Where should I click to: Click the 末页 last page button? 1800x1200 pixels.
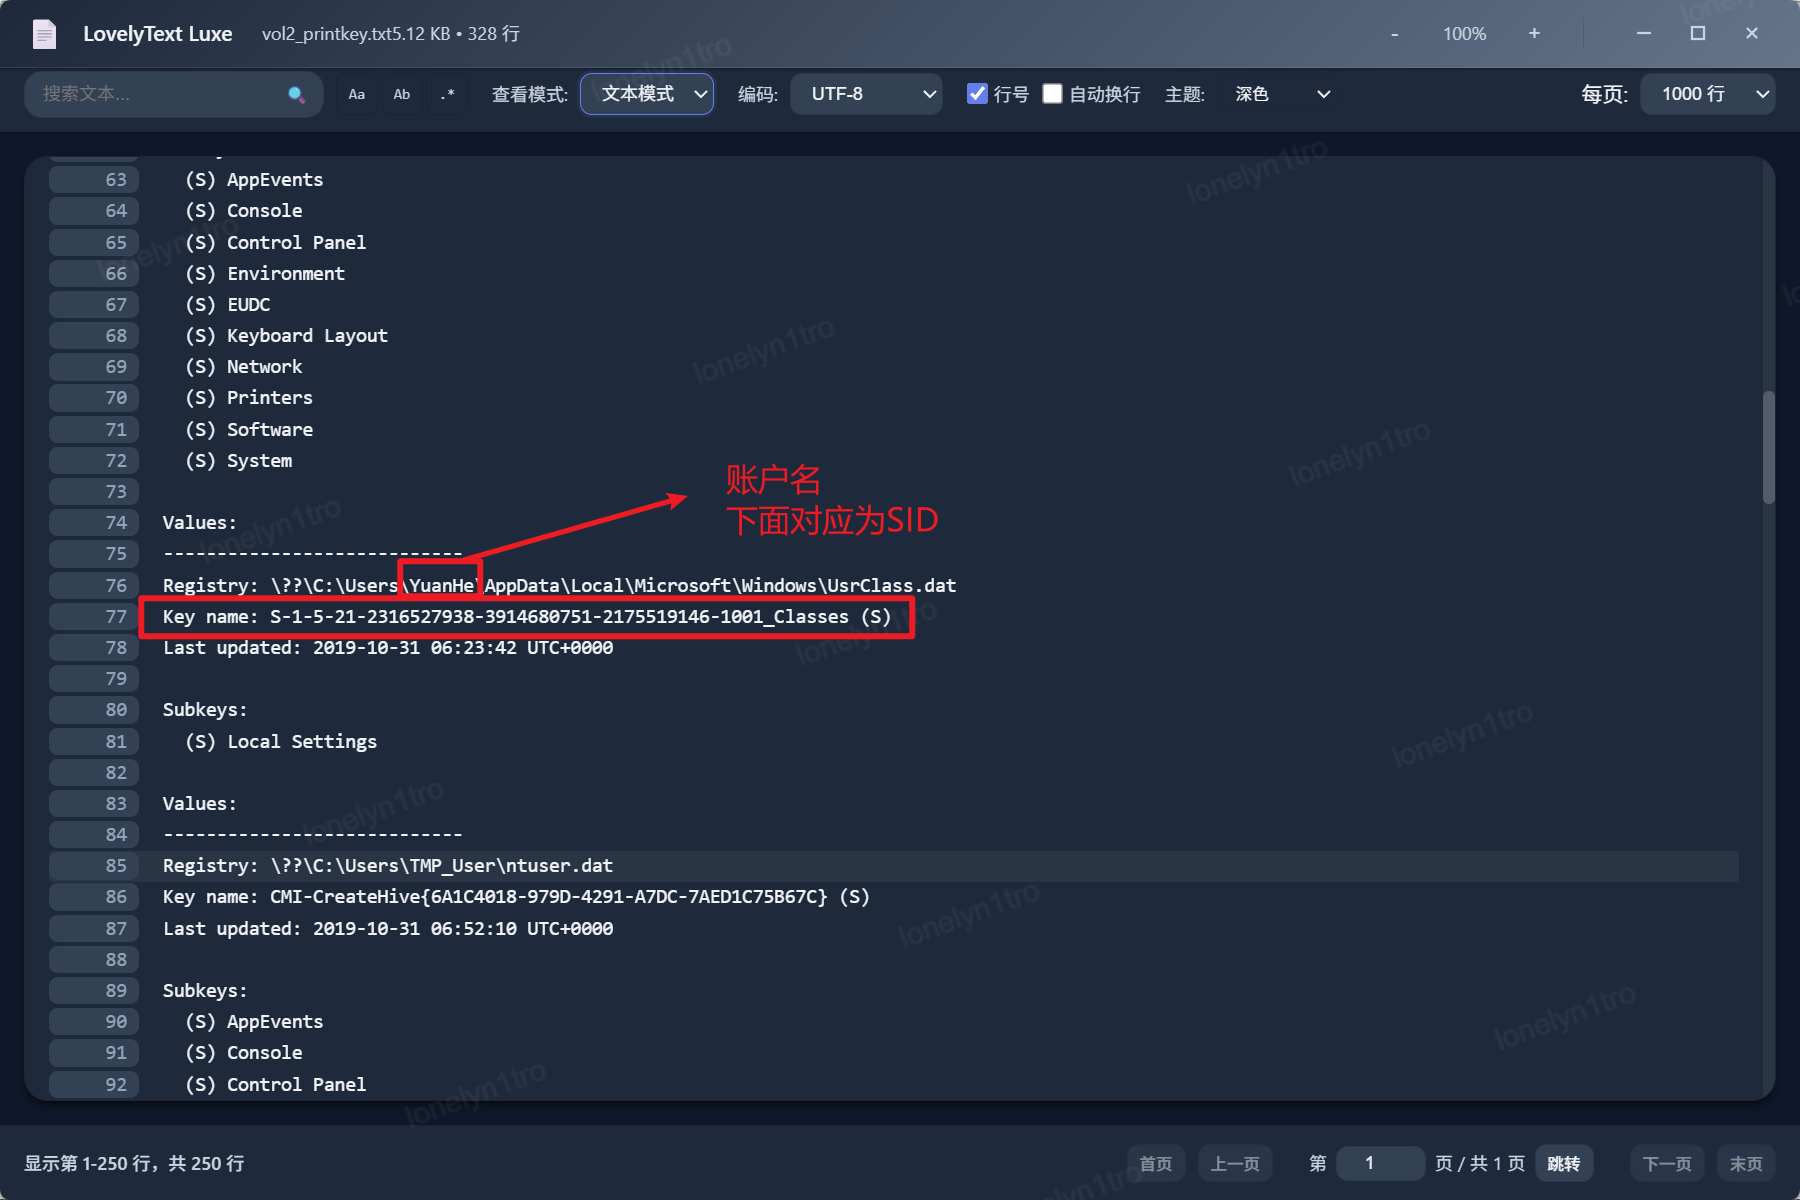(x=1746, y=1163)
